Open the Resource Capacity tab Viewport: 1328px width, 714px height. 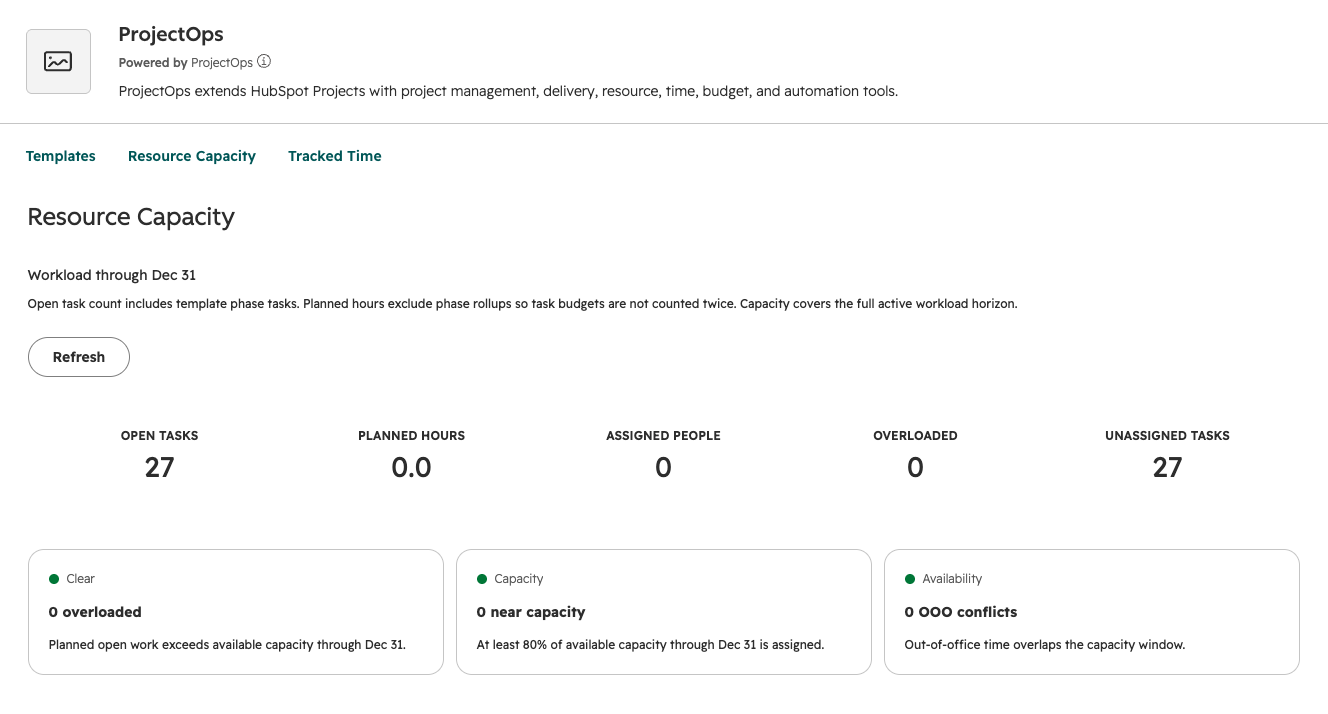click(x=192, y=156)
